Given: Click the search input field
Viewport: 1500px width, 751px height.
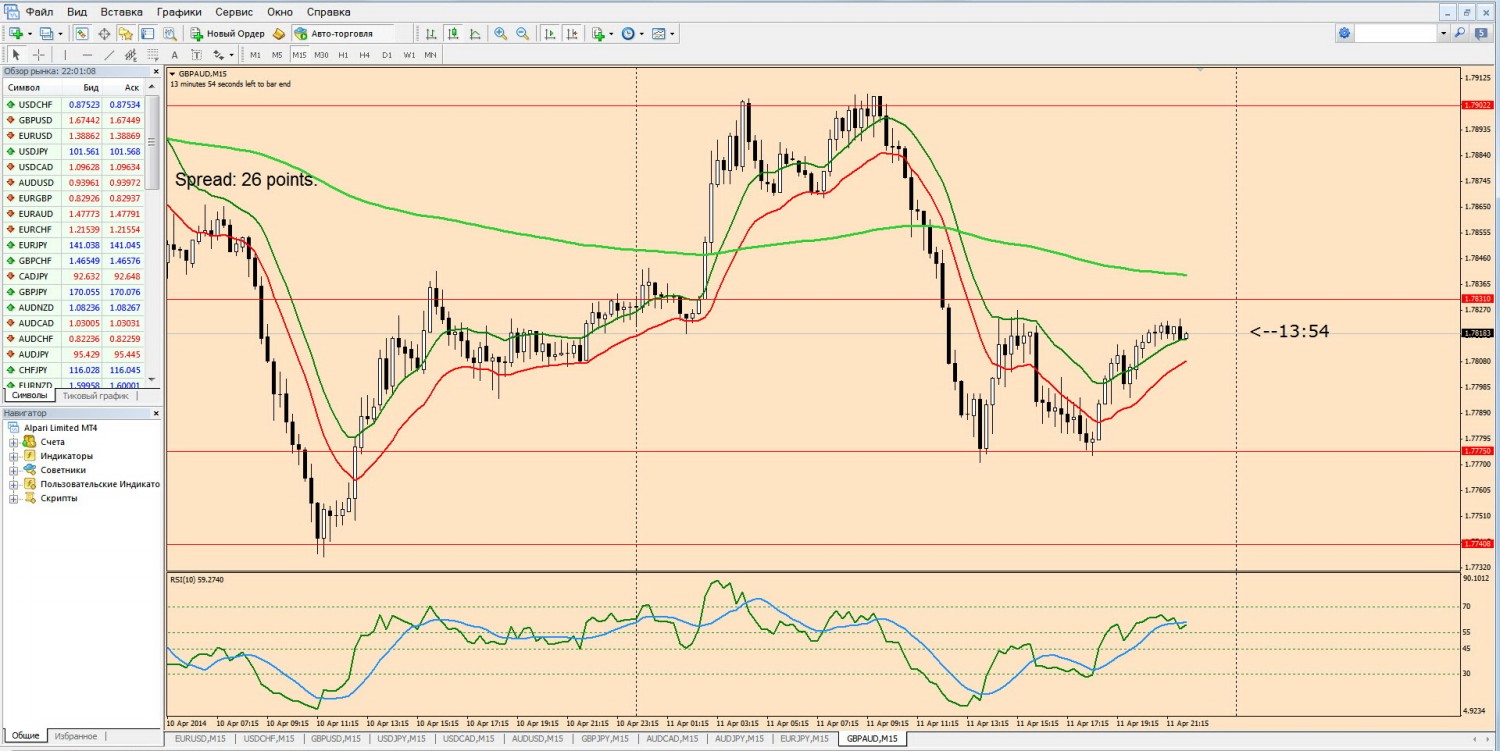Looking at the screenshot, I should click(1396, 33).
